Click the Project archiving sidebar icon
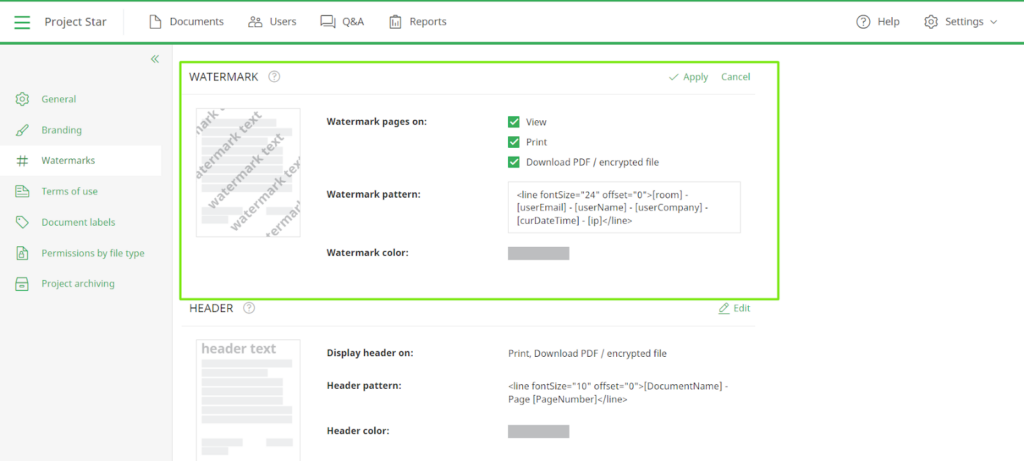 click(22, 284)
